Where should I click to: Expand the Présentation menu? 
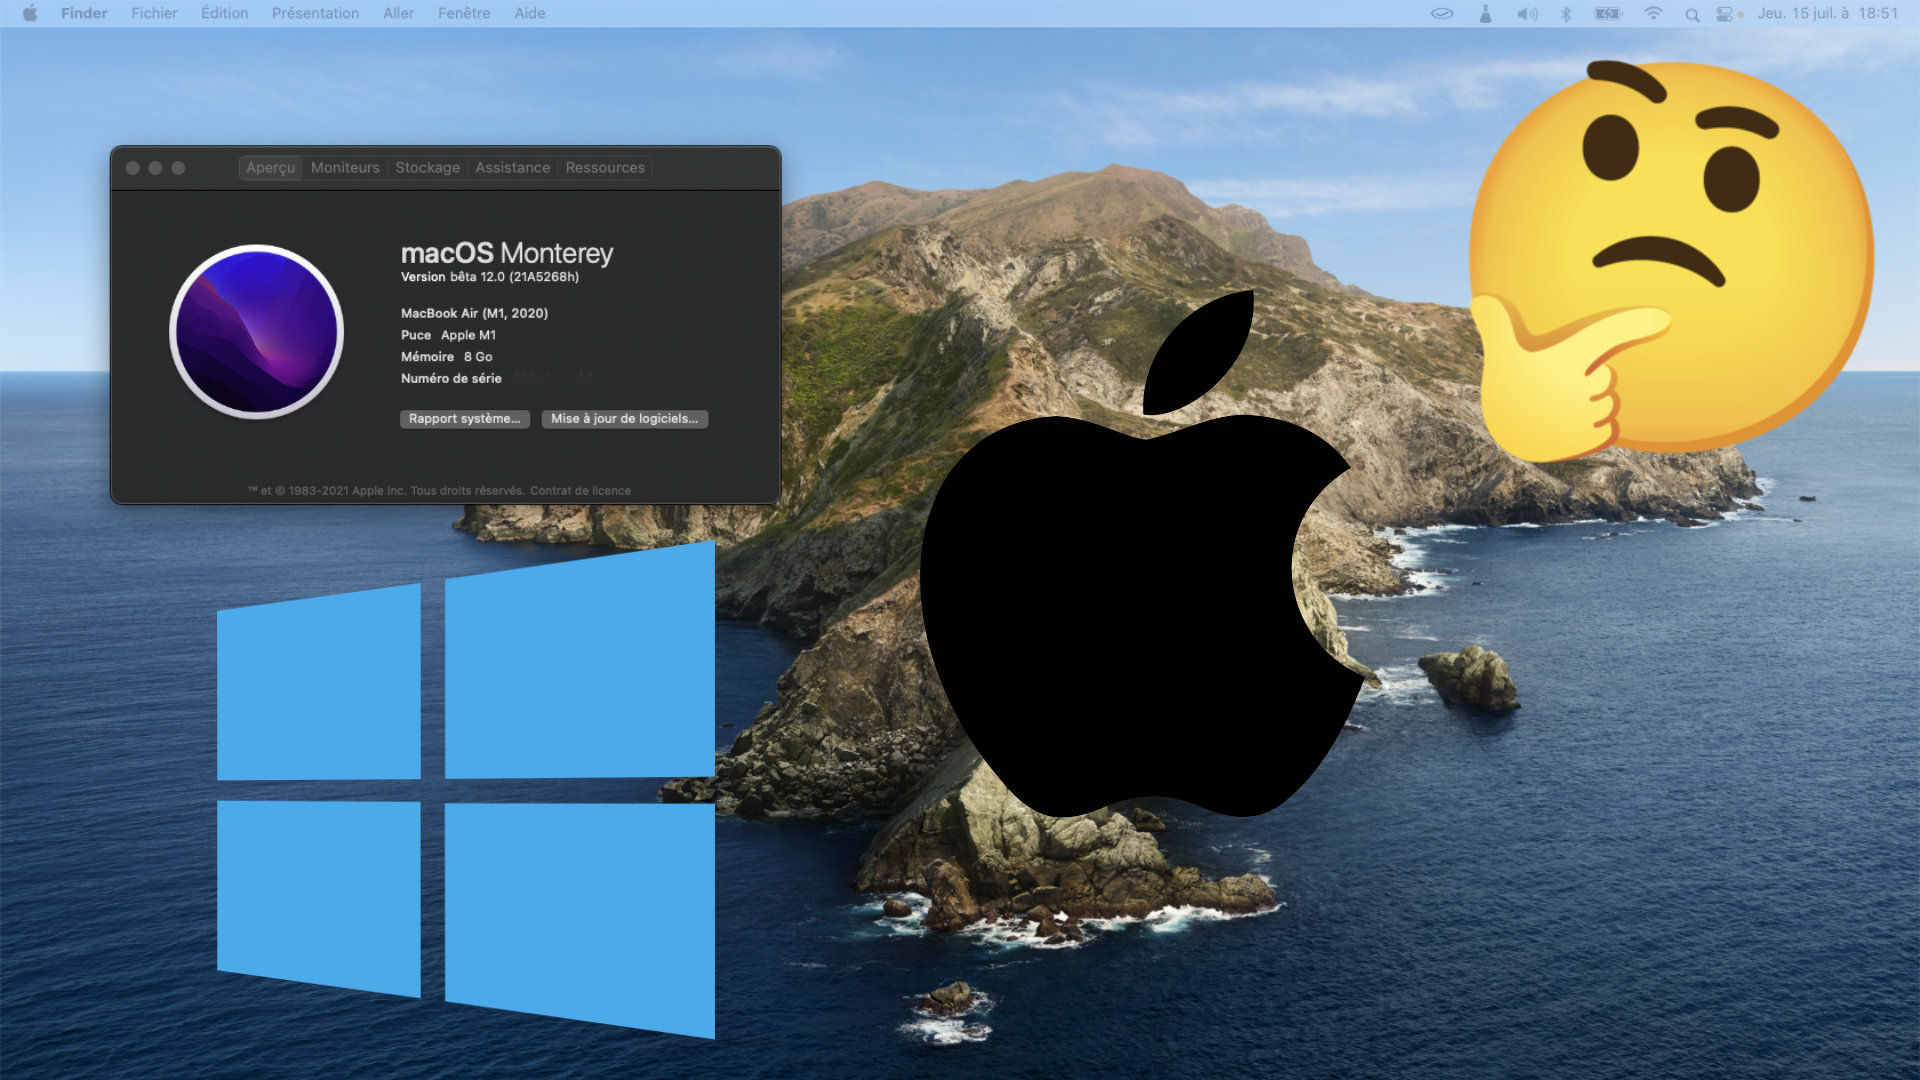[315, 13]
